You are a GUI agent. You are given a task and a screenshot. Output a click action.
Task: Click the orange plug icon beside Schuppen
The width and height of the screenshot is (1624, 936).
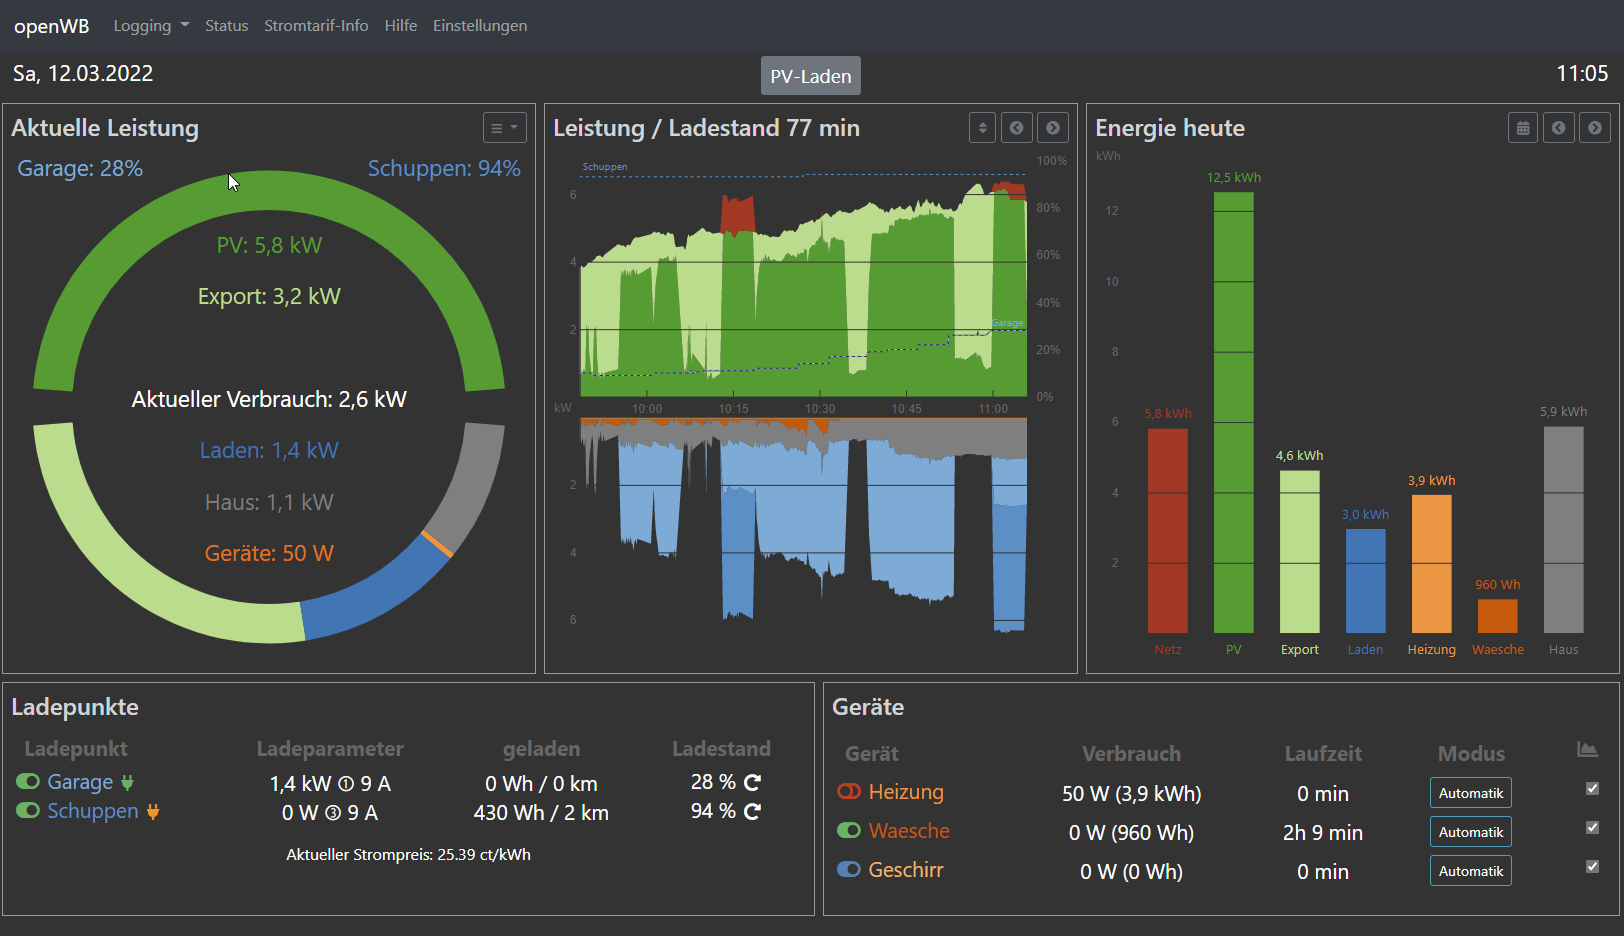(153, 812)
